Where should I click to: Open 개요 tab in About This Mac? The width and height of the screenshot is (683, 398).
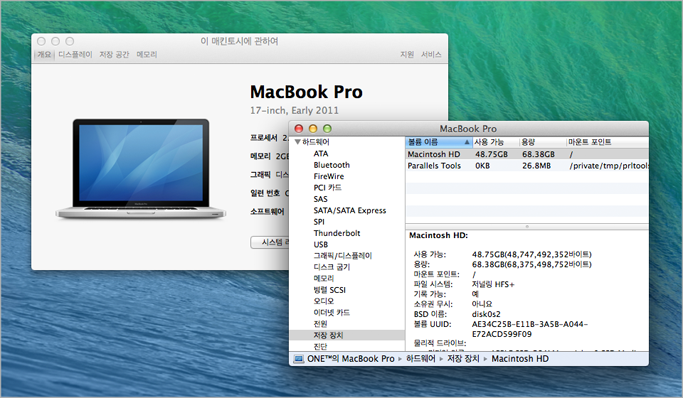pos(44,54)
